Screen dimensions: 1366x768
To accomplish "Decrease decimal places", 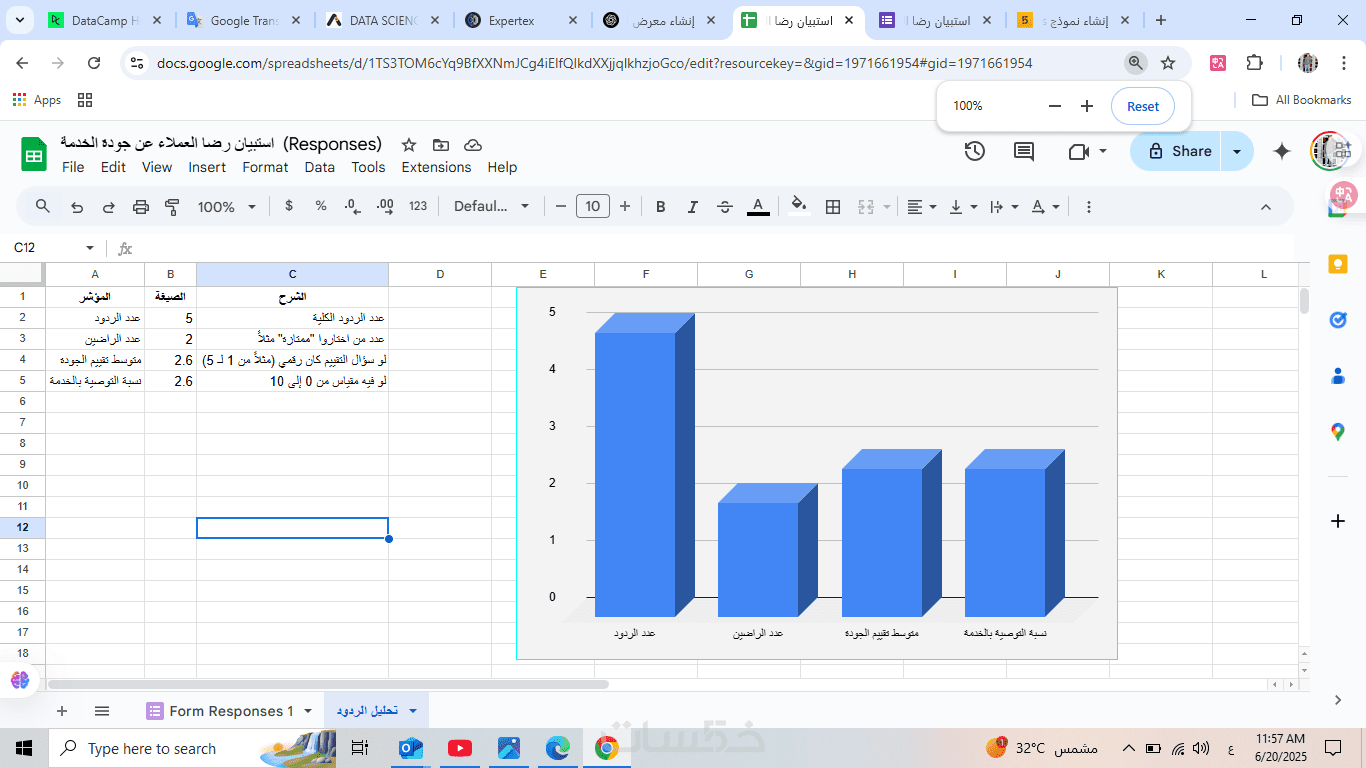I will (x=352, y=206).
